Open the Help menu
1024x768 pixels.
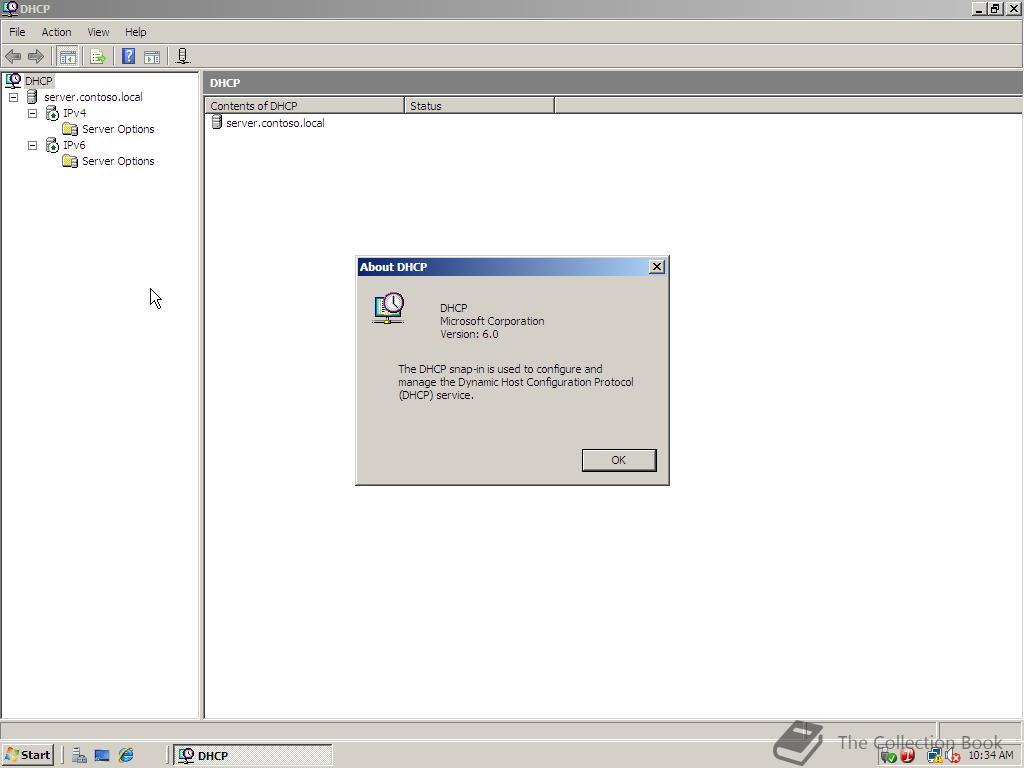tap(136, 32)
